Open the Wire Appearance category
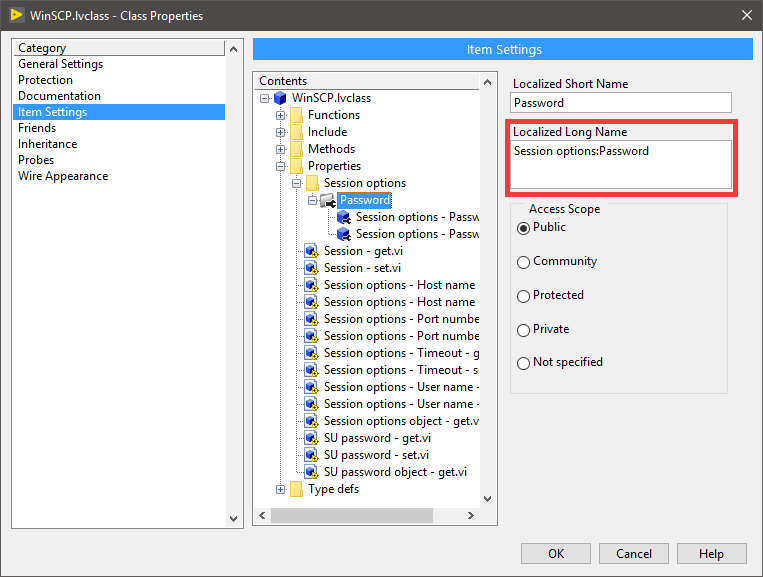This screenshot has height=577, width=763. (x=63, y=176)
